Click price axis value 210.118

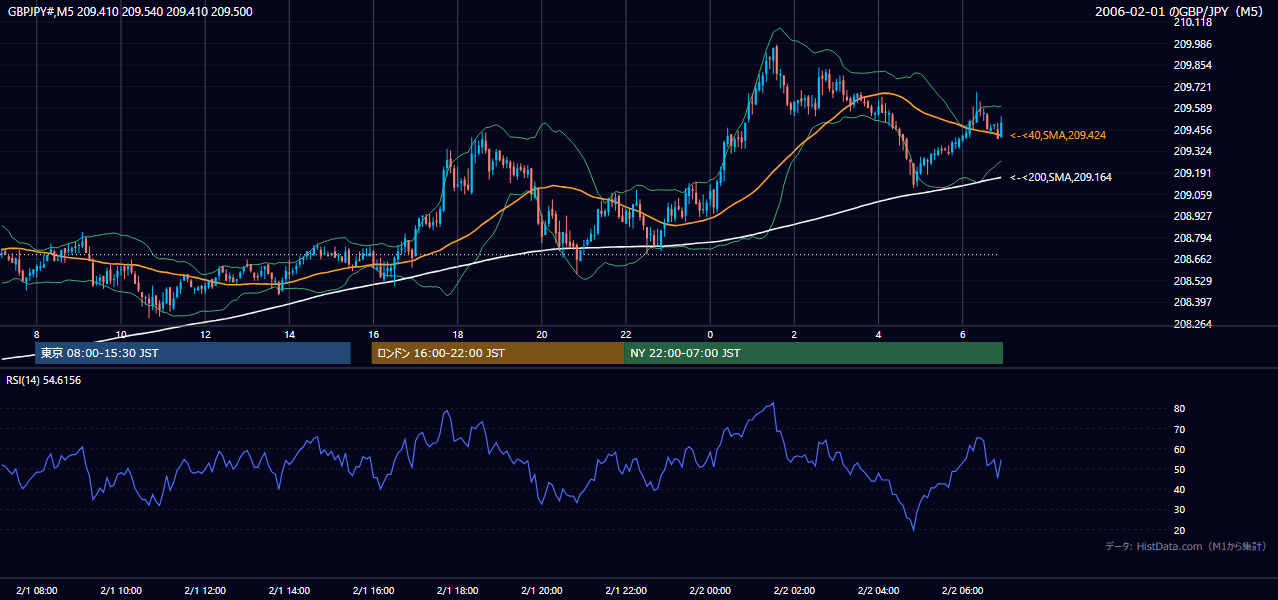[1193, 22]
